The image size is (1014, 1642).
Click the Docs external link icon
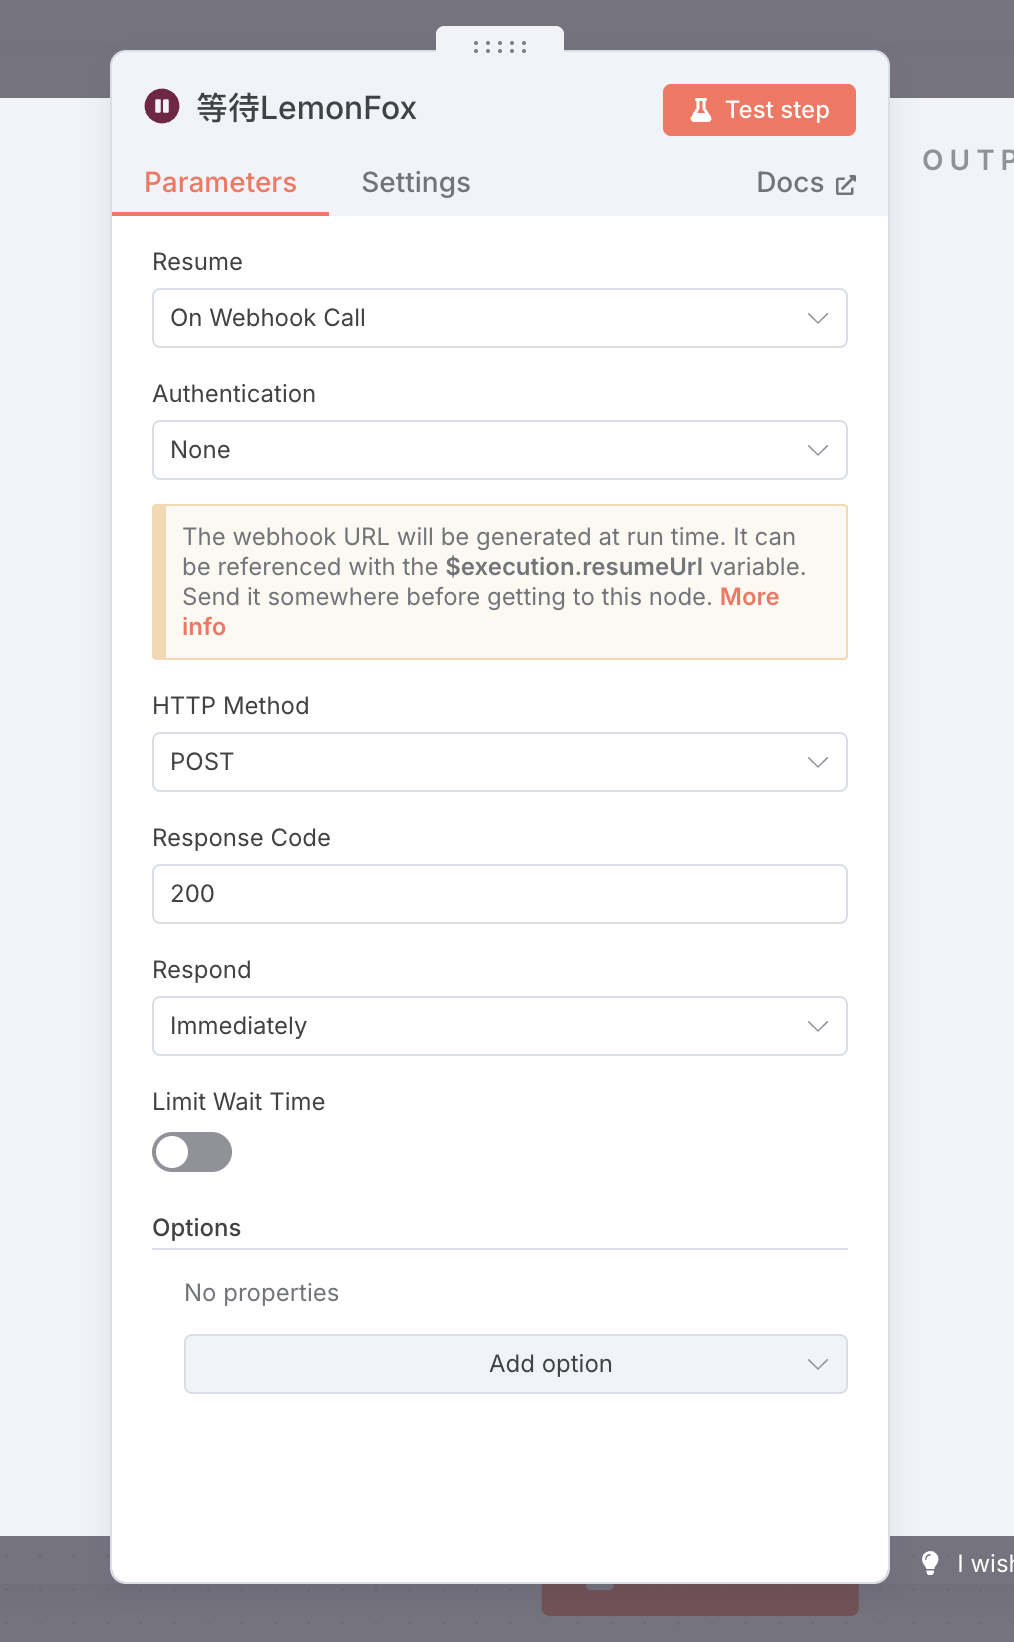coord(846,185)
